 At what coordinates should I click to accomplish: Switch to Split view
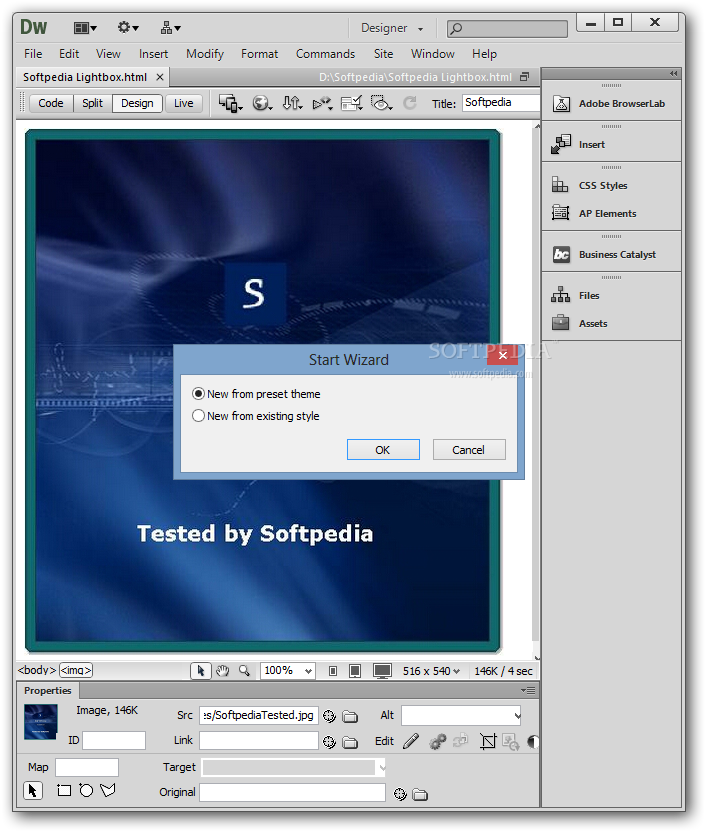[92, 103]
